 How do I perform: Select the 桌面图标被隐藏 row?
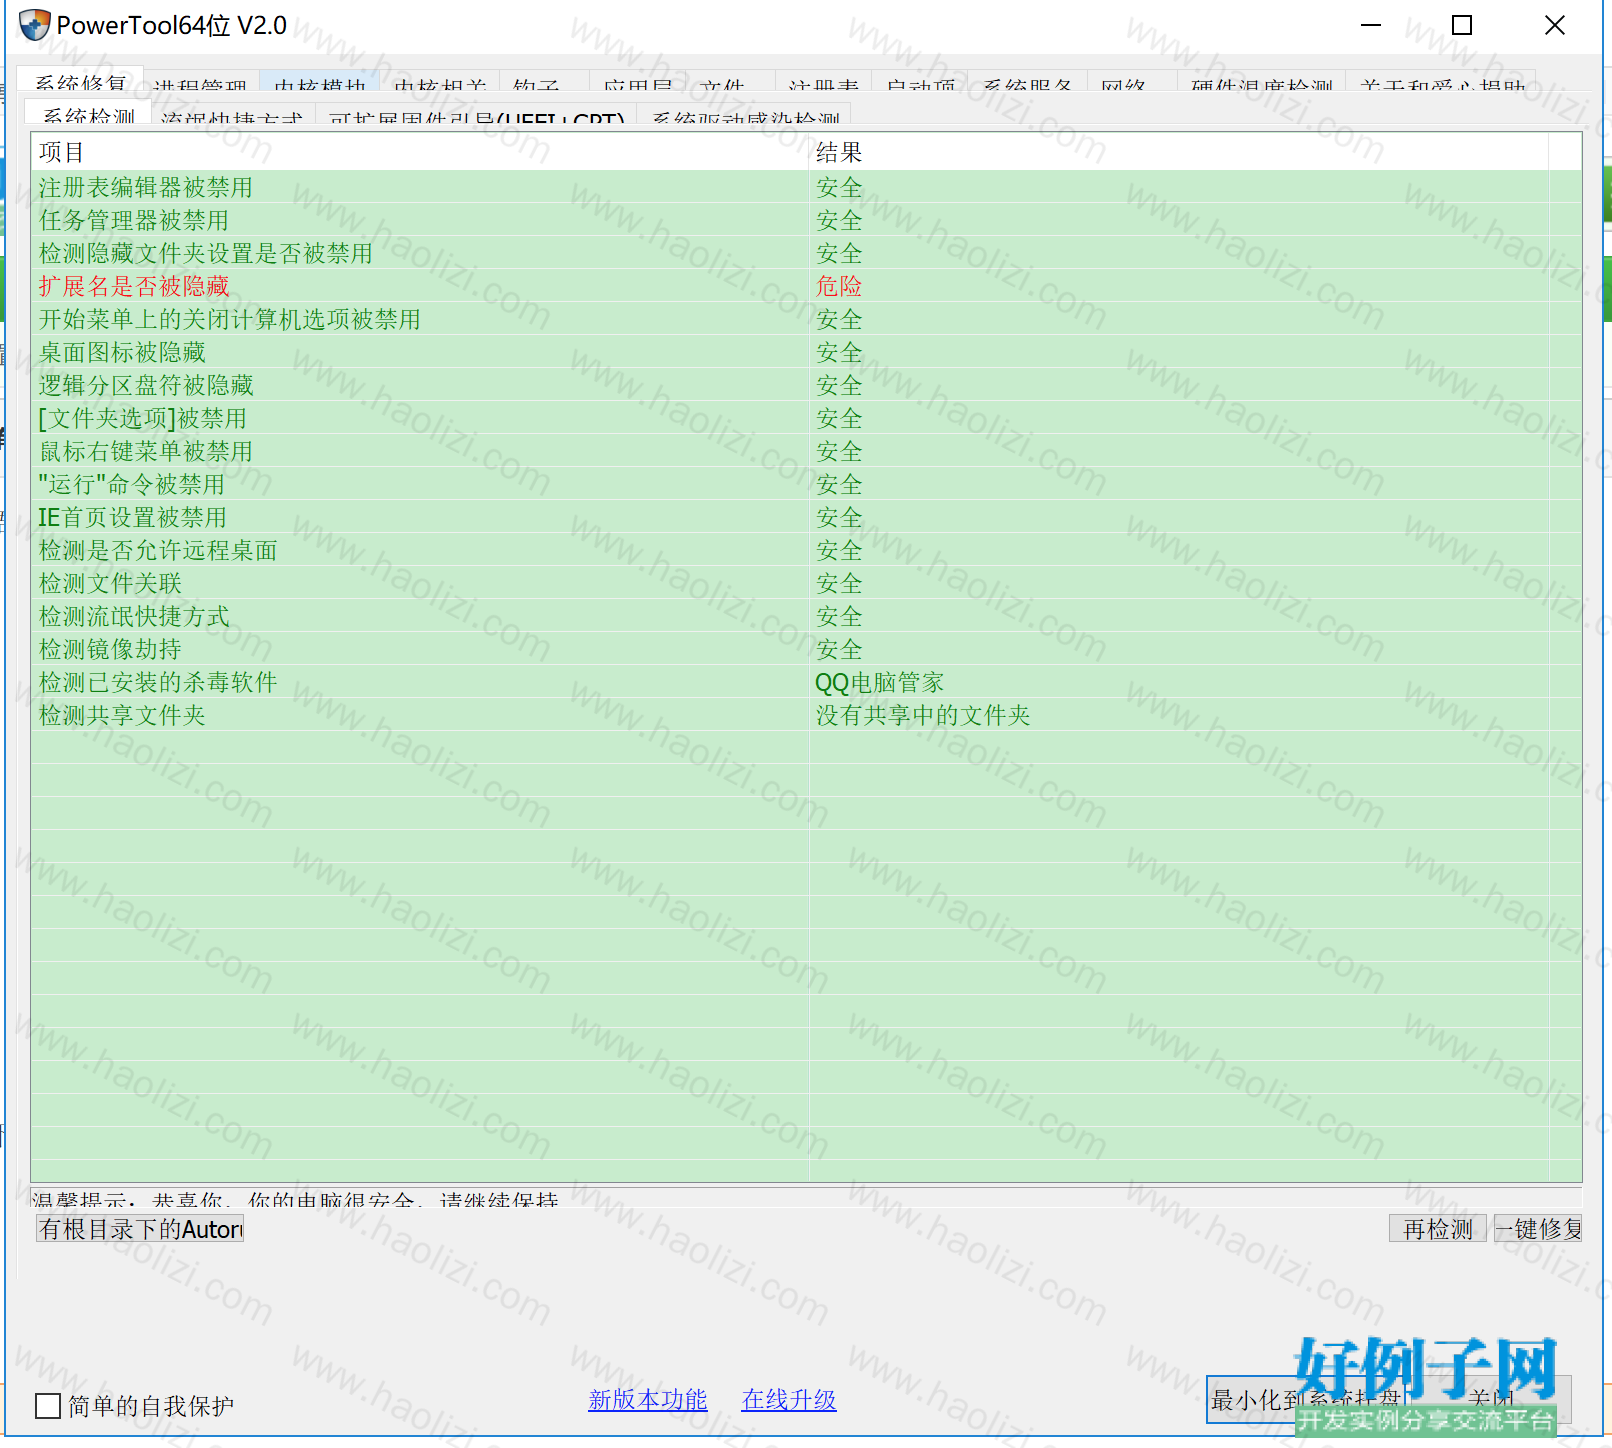(x=806, y=352)
